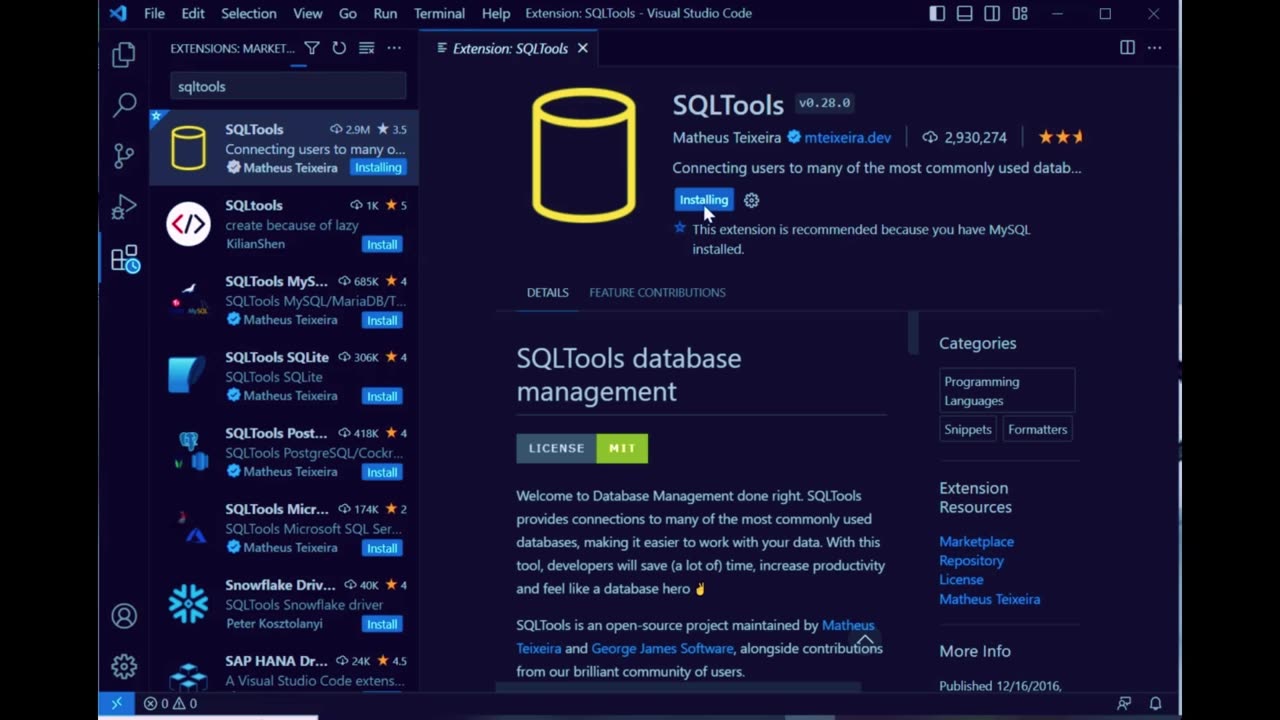The image size is (1280, 720).
Task: Open the Run menu
Action: 385,13
